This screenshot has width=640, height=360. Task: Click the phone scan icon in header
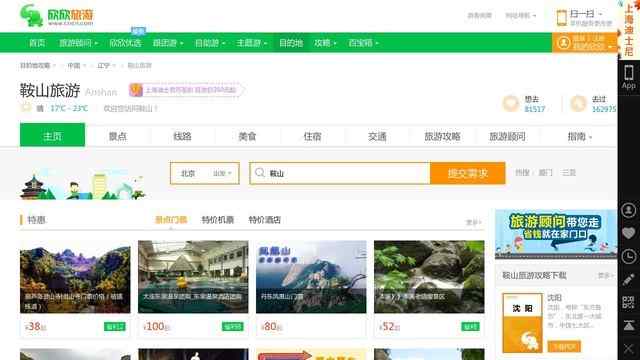(x=562, y=18)
